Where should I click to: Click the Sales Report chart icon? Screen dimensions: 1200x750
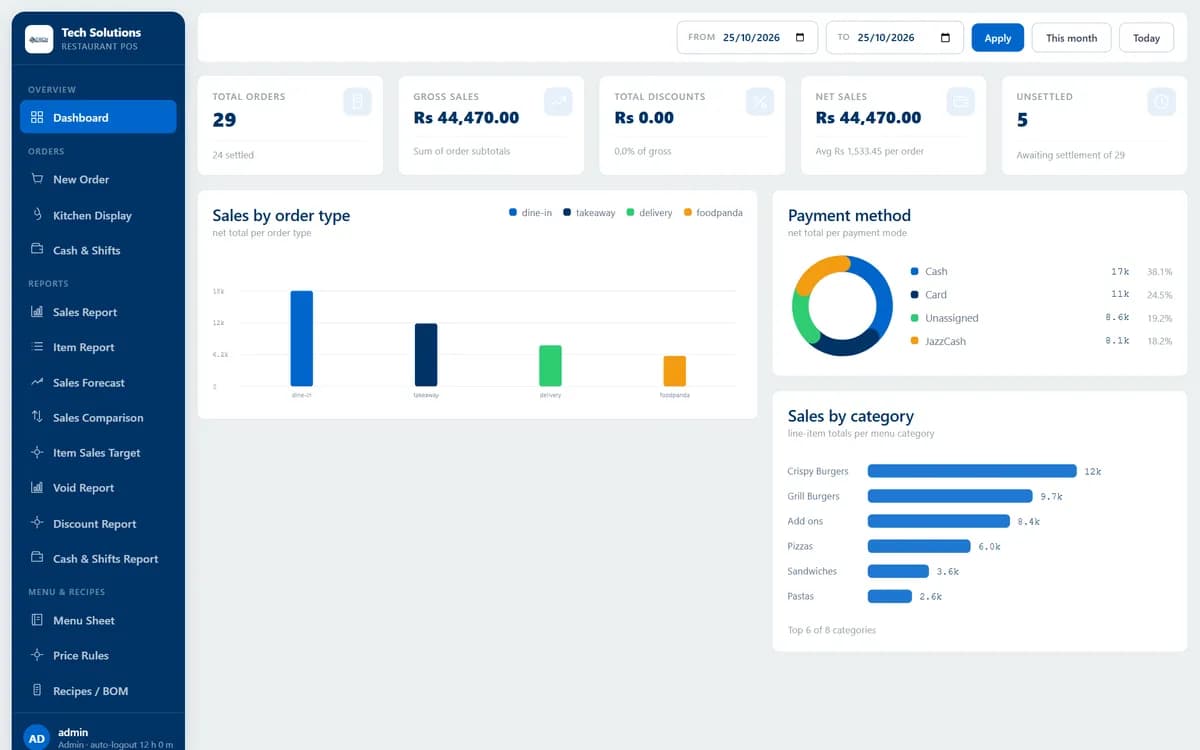37,312
